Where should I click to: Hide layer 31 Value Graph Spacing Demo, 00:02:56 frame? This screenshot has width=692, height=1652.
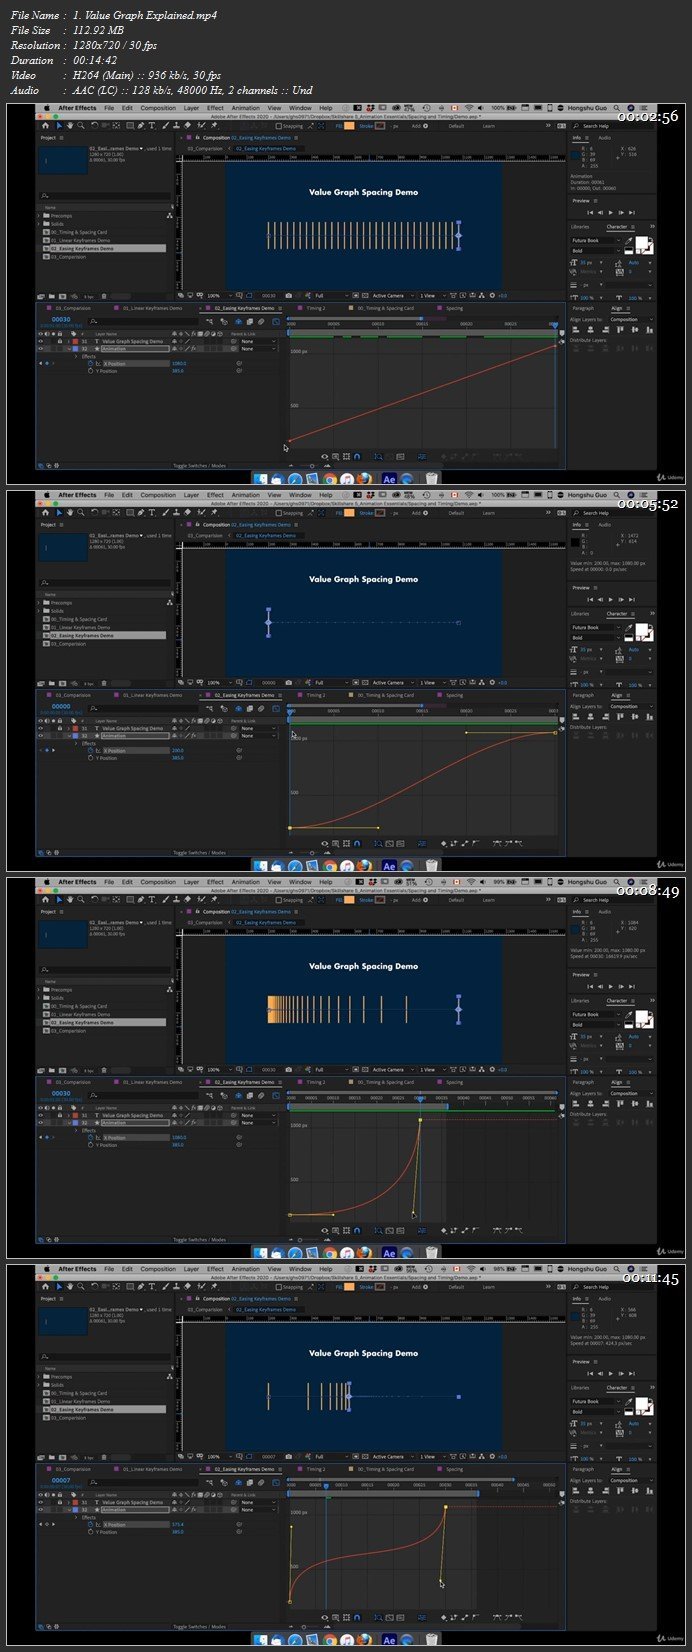(x=41, y=341)
